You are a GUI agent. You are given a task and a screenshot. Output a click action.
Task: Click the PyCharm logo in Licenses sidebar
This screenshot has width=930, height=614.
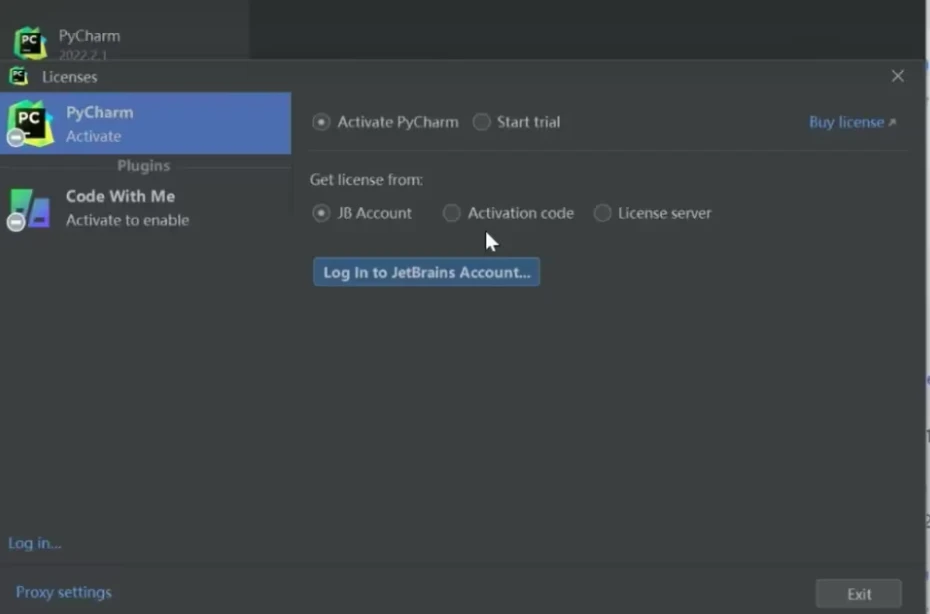pos(30,123)
